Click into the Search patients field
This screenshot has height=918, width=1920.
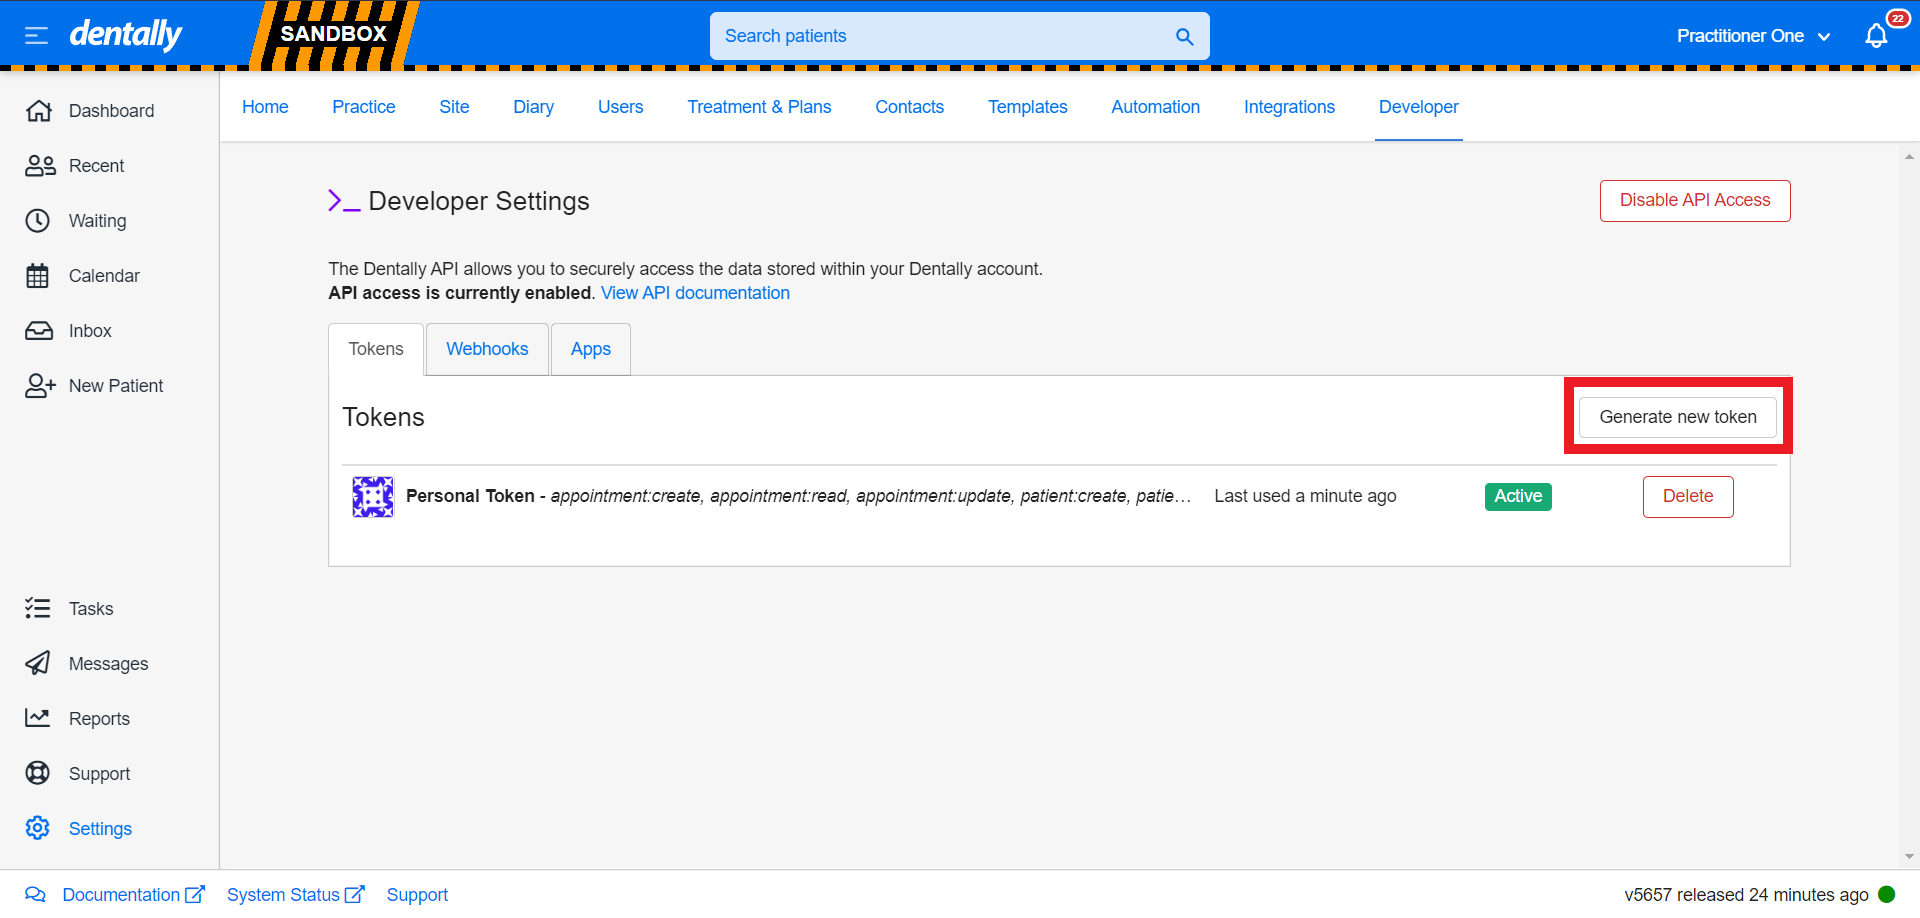[x=940, y=36]
